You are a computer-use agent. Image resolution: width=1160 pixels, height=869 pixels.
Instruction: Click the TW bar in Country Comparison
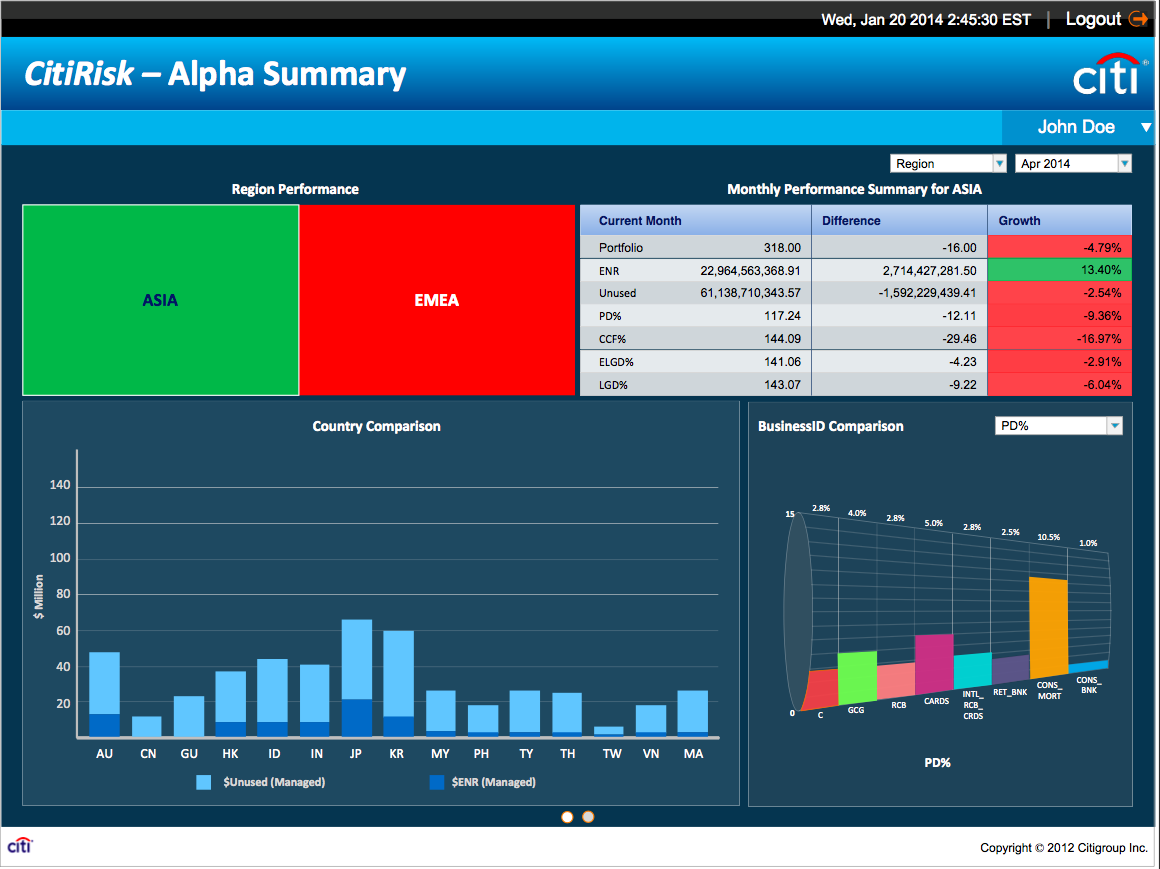pyautogui.click(x=609, y=731)
